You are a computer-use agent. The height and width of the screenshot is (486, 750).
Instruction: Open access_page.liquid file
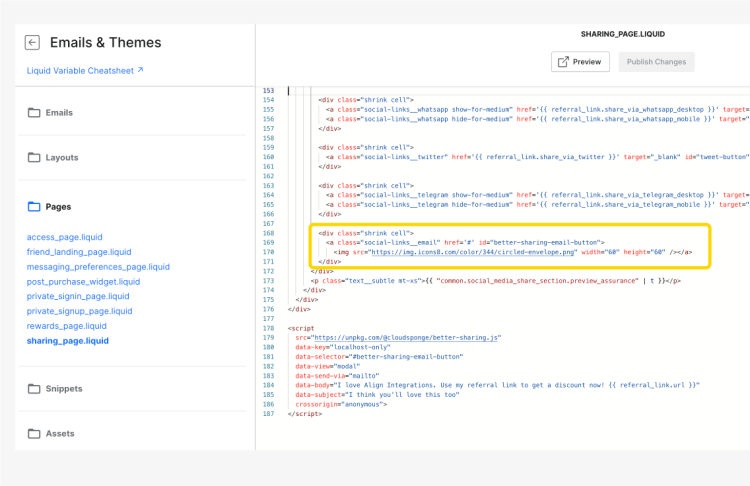coord(65,237)
